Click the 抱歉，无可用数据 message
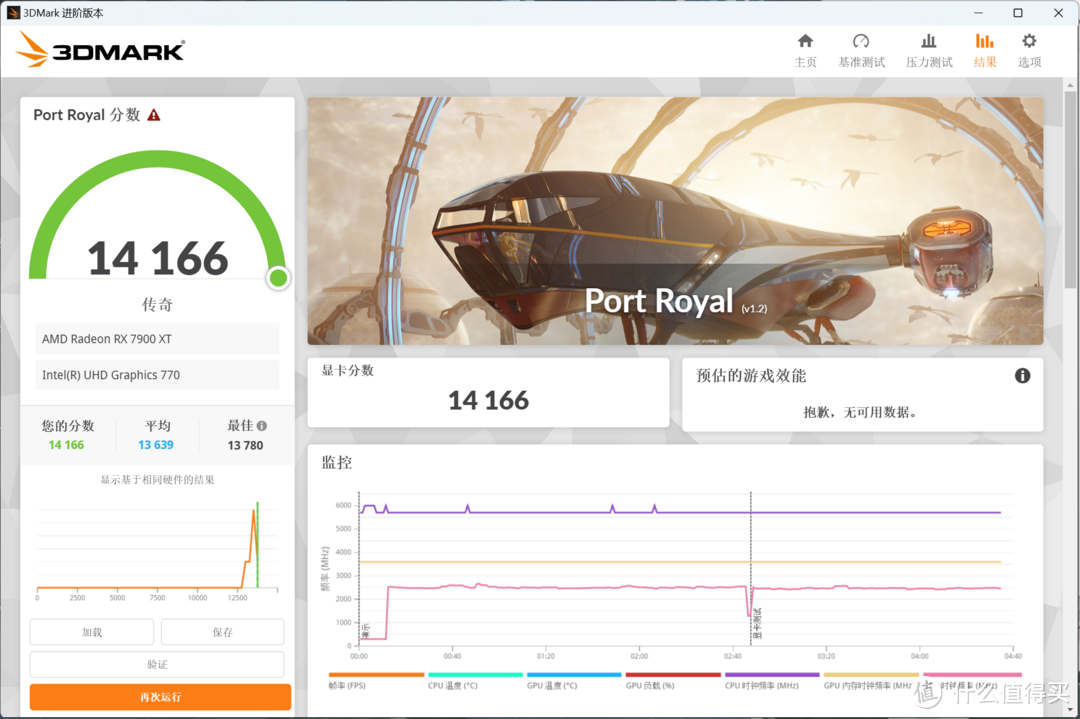Screen dimensions: 1080x719 [x=860, y=412]
